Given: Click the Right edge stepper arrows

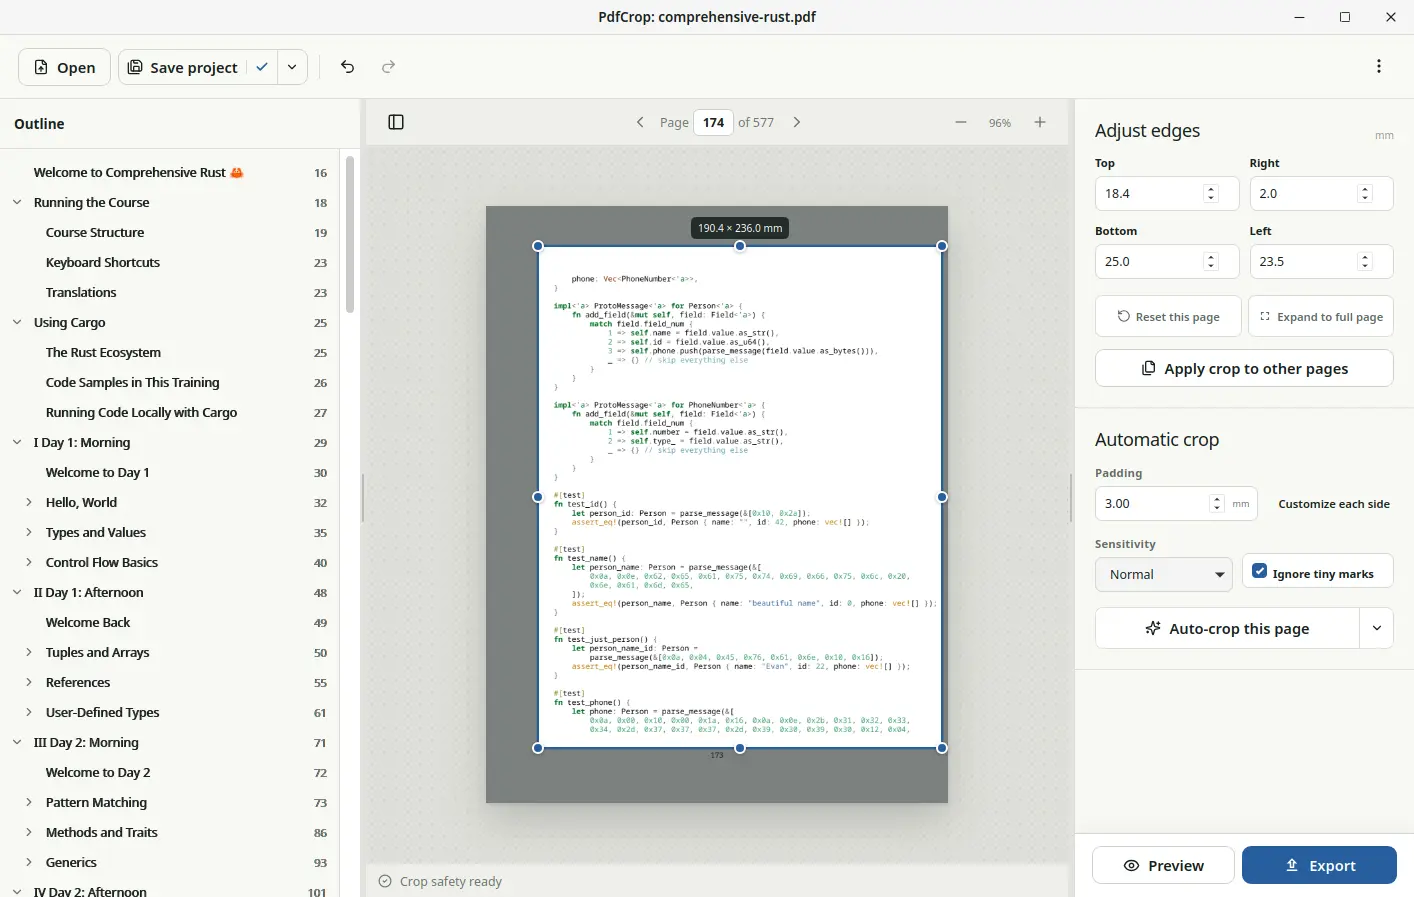Looking at the screenshot, I should point(1365,194).
